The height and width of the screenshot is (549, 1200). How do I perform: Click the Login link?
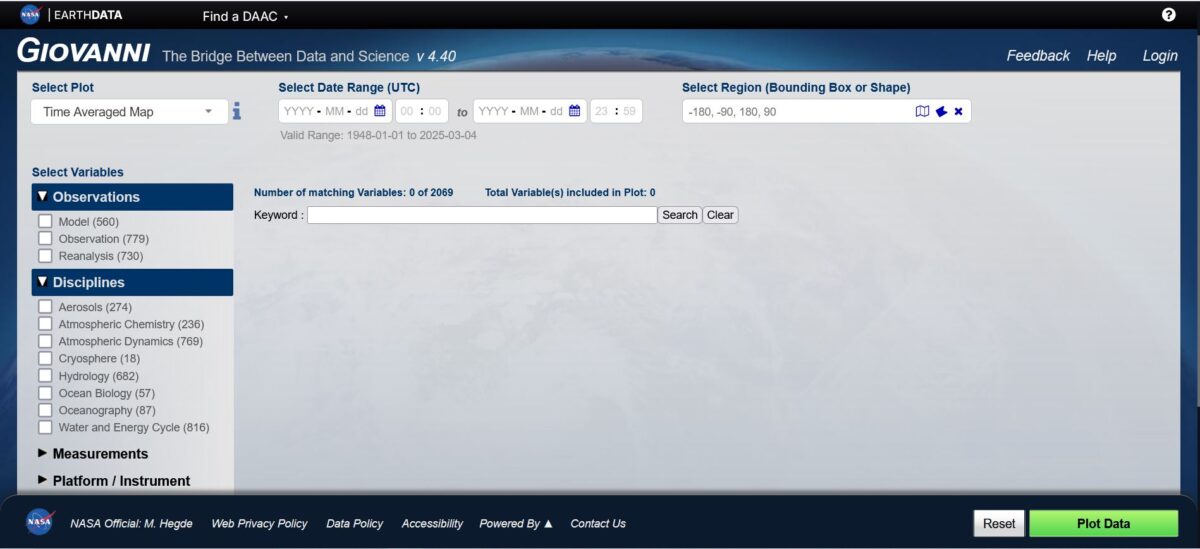pyautogui.click(x=1160, y=56)
